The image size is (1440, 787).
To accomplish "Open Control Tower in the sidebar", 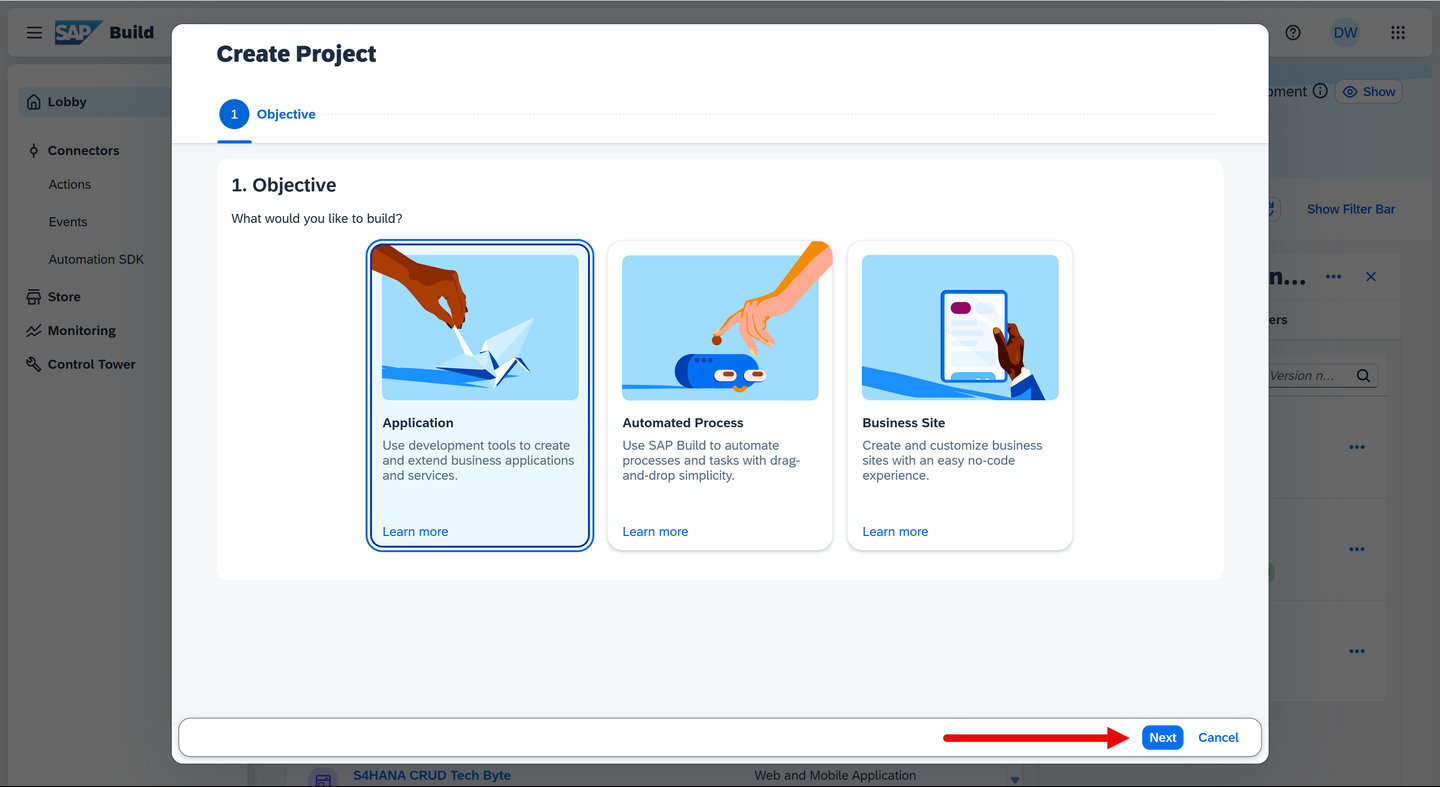I will pyautogui.click(x=92, y=365).
